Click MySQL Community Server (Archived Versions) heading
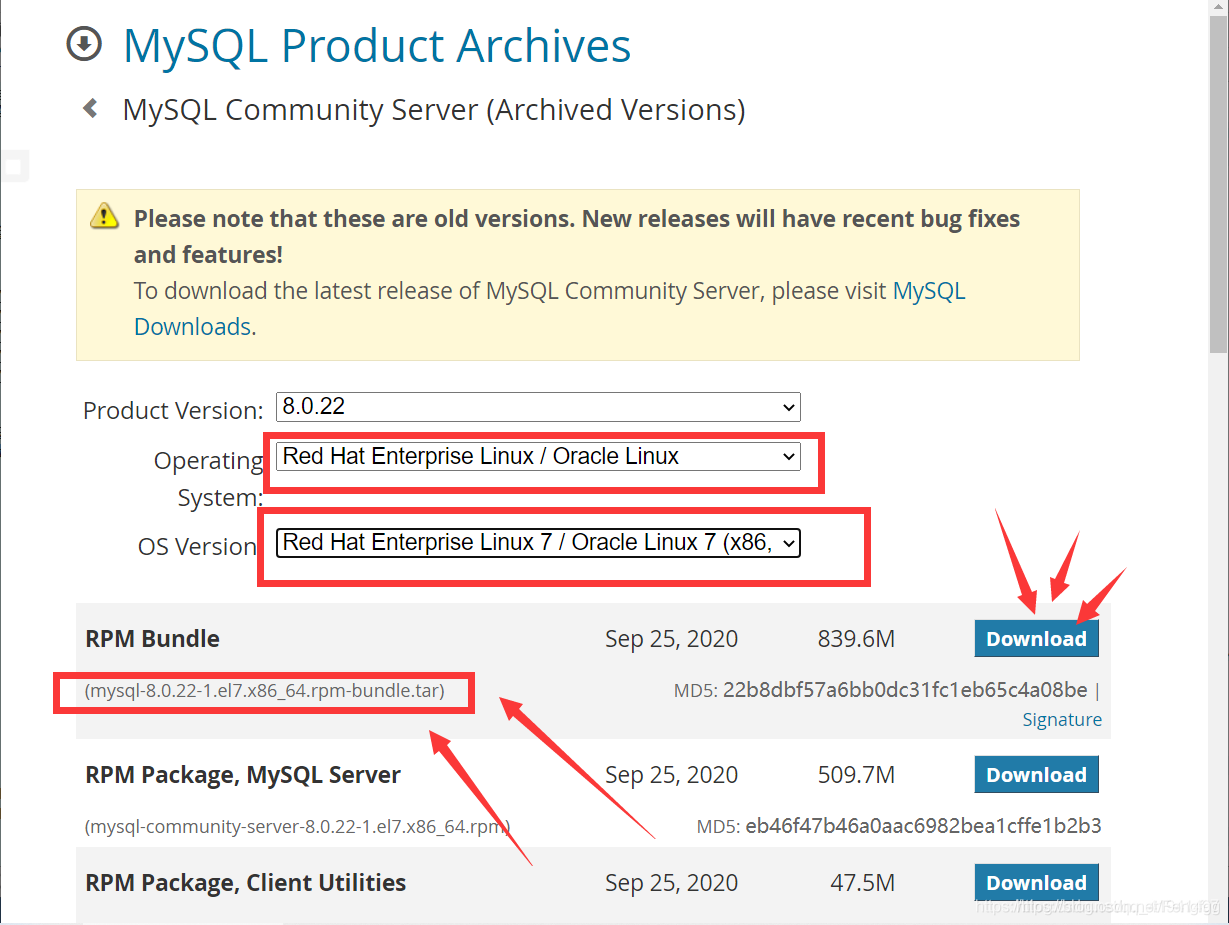This screenshot has height=925, width=1229. (433, 110)
